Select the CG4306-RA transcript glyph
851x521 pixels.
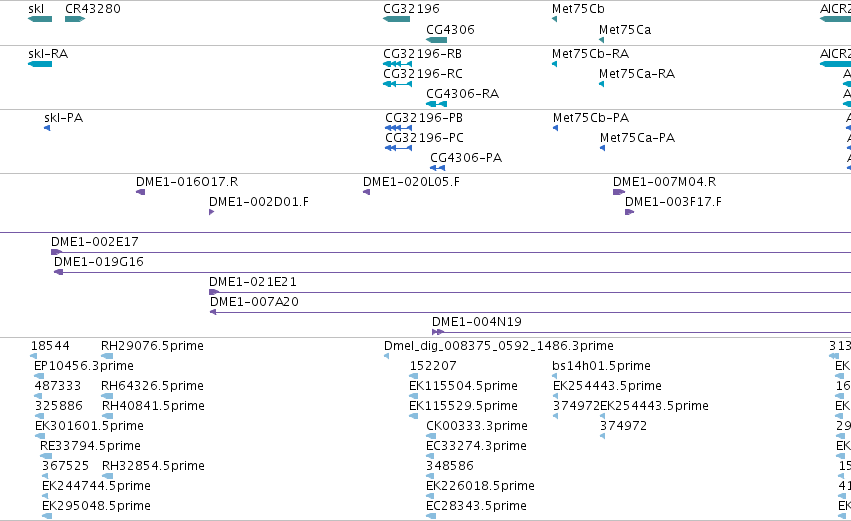[436, 104]
